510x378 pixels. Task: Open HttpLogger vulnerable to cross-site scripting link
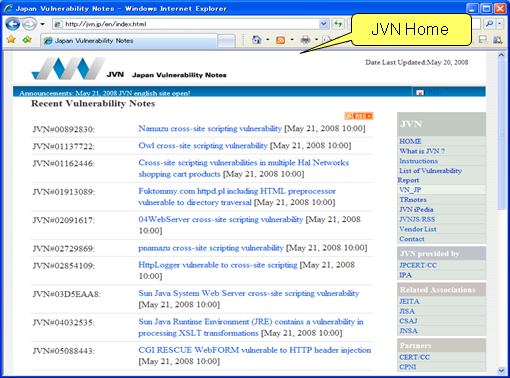click(x=218, y=265)
